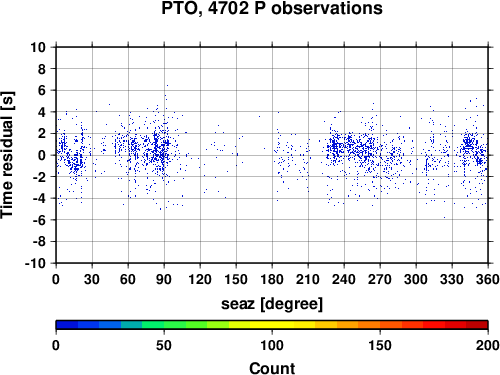Click the x-axis tick label 270
This screenshot has height=375, width=500.
point(380,279)
